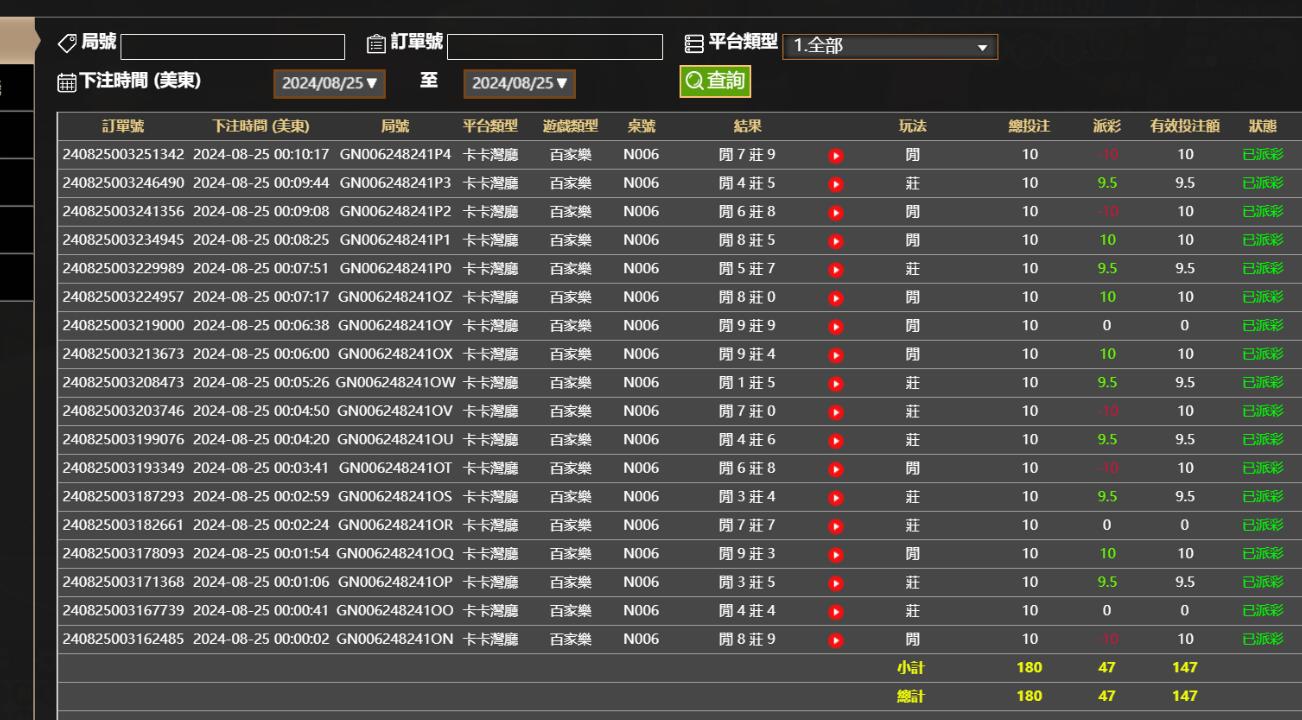Open the start date picker dropdown
Image resolution: width=1302 pixels, height=720 pixels.
[x=329, y=84]
